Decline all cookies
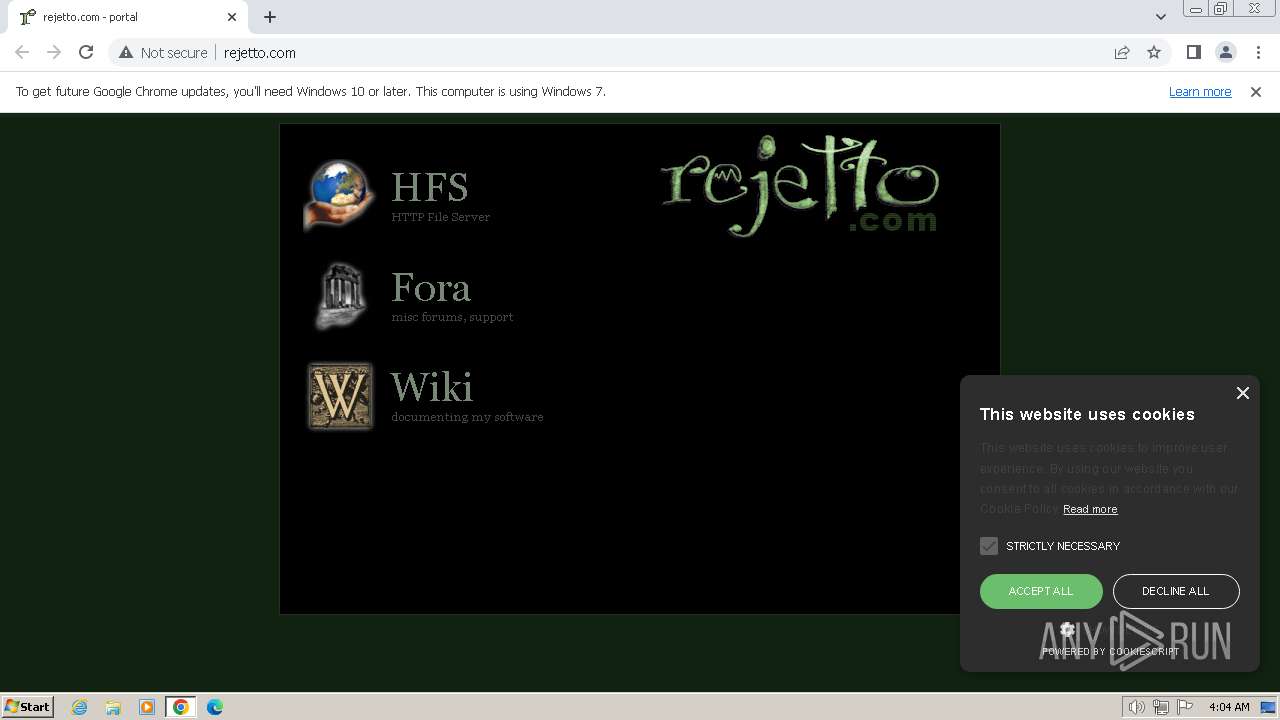Screen dimensions: 1280x720 pos(1176,591)
